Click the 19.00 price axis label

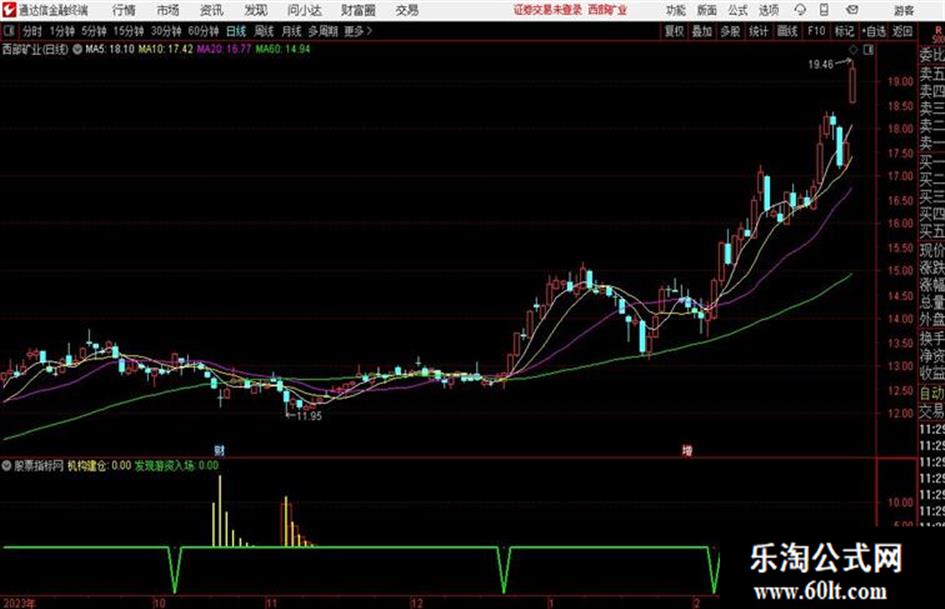900,81
